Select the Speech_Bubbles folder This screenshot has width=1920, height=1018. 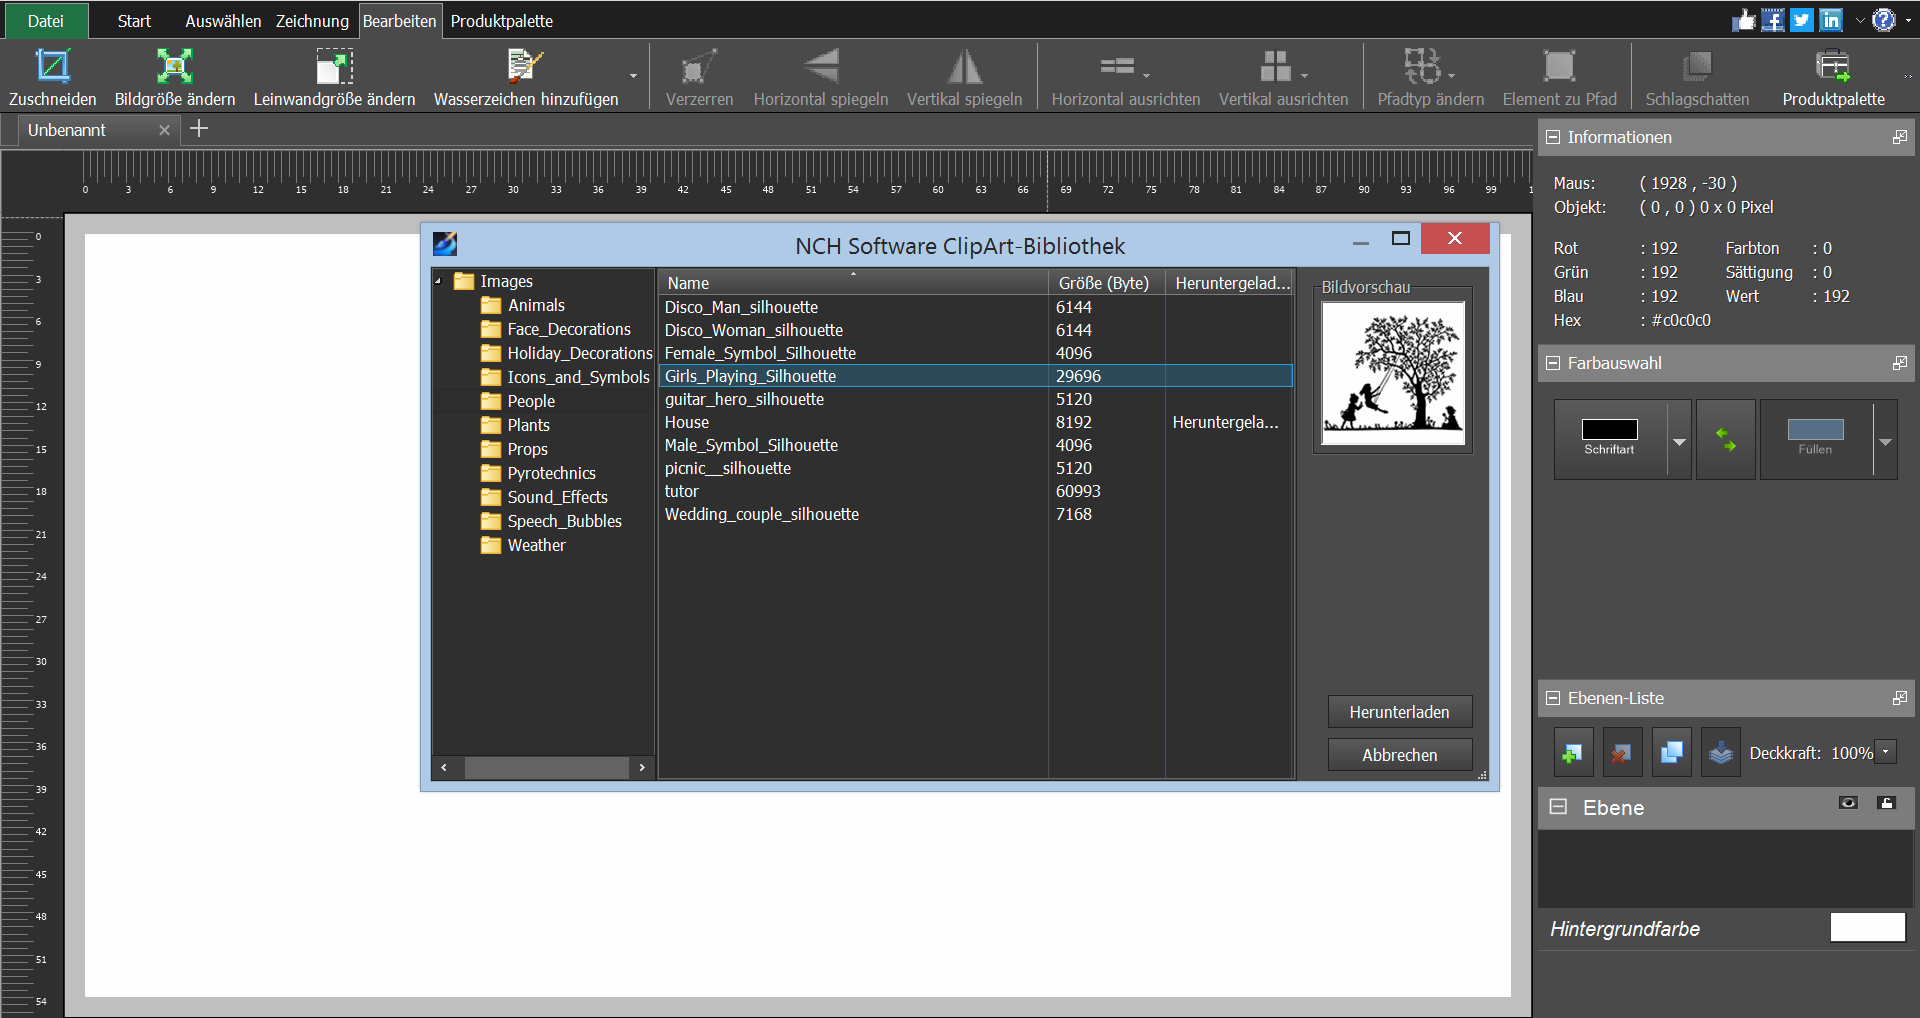[564, 521]
